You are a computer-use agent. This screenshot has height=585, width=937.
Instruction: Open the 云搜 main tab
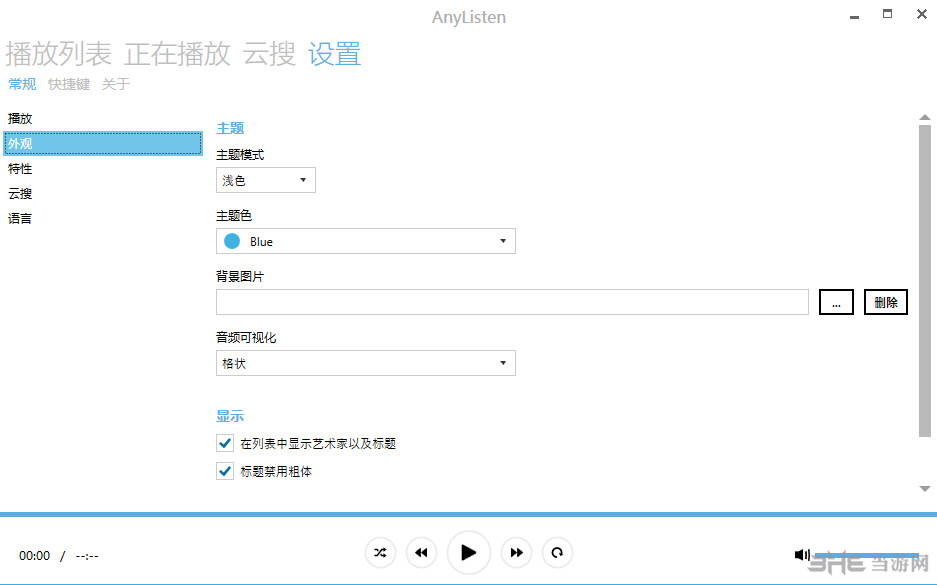(x=269, y=54)
